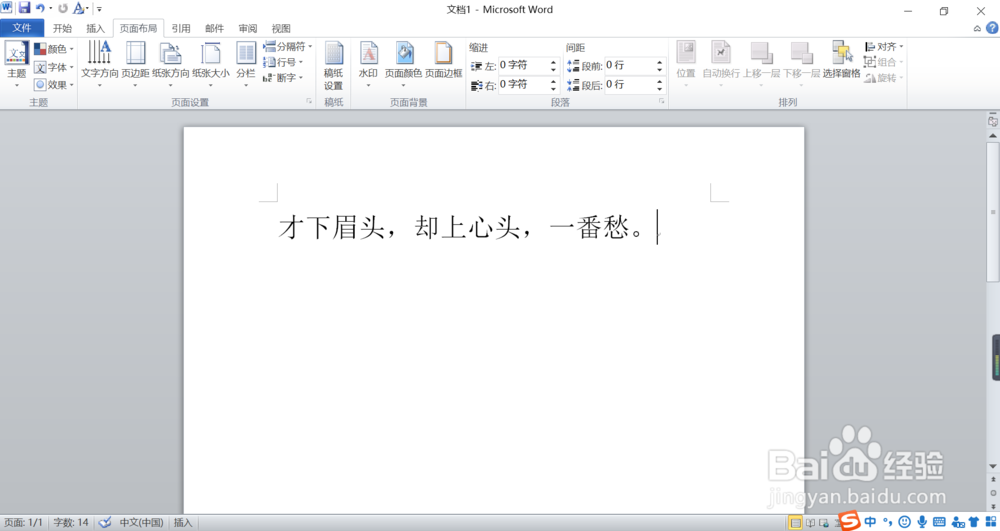This screenshot has width=1000, height=531.
Task: Click the Sogou account login icon
Action: (957, 522)
